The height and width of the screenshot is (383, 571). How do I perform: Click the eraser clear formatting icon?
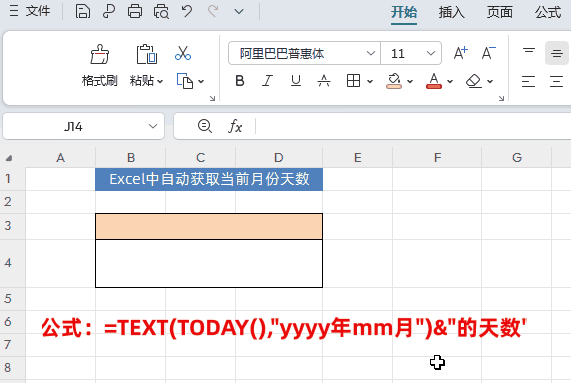coord(473,81)
